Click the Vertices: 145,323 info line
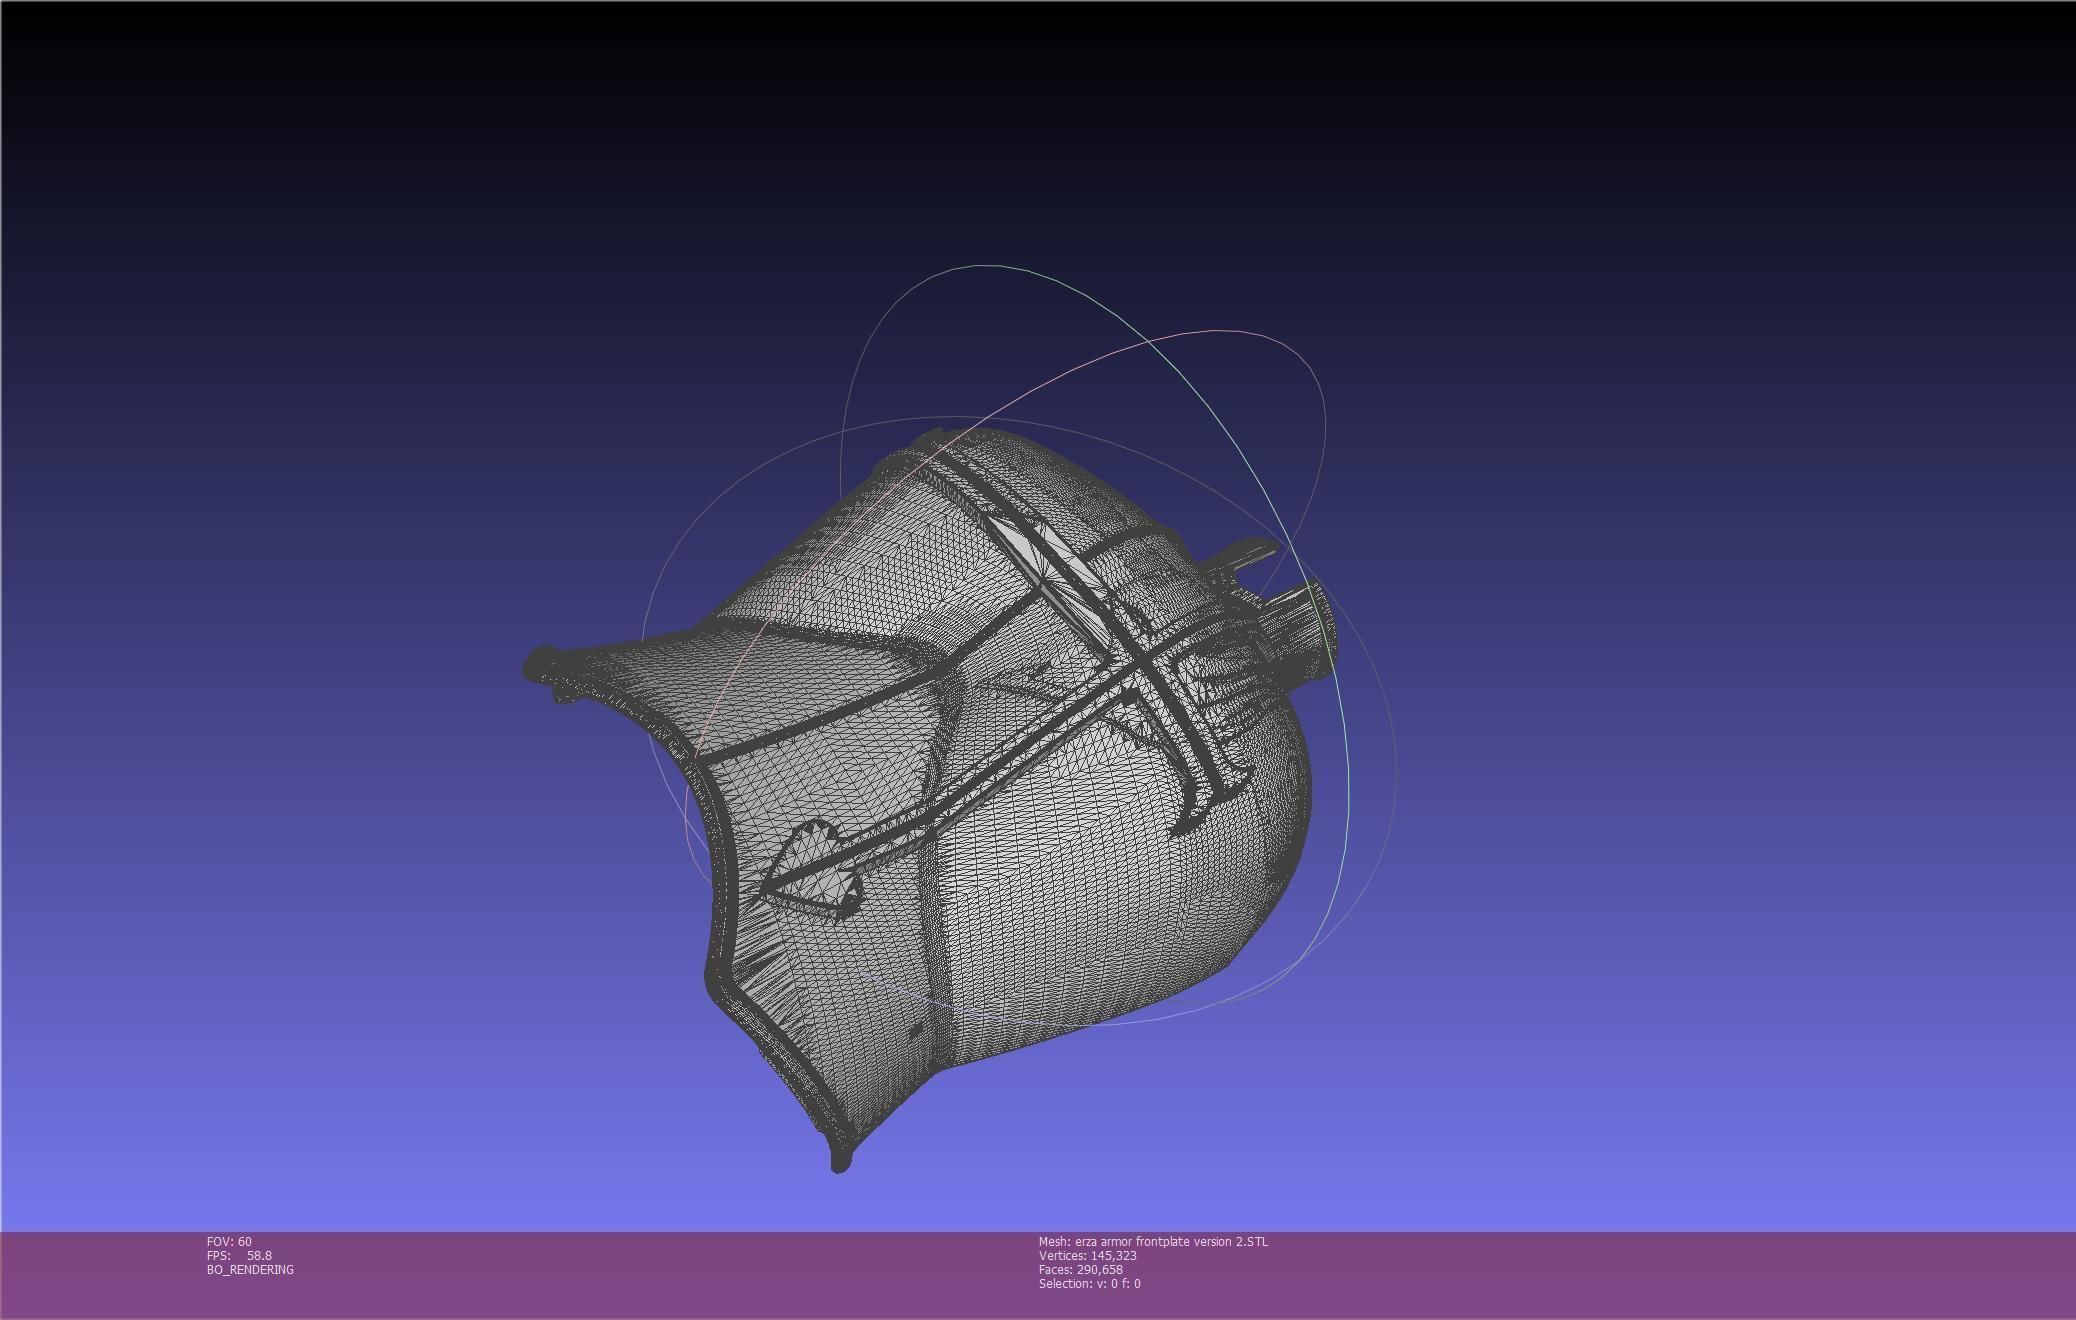2076x1320 pixels. pyautogui.click(x=1087, y=1255)
